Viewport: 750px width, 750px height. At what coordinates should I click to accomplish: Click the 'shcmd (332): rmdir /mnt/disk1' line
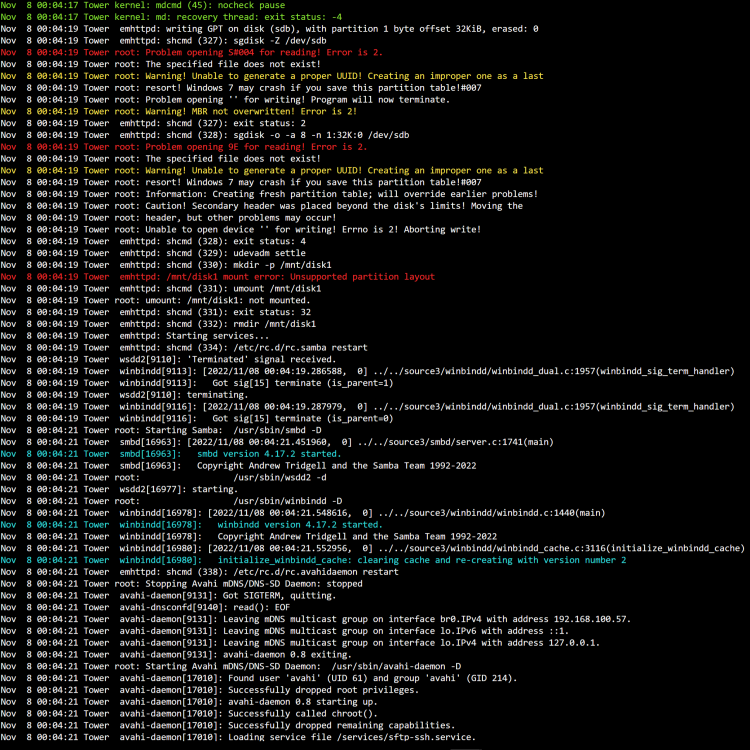coord(158,324)
